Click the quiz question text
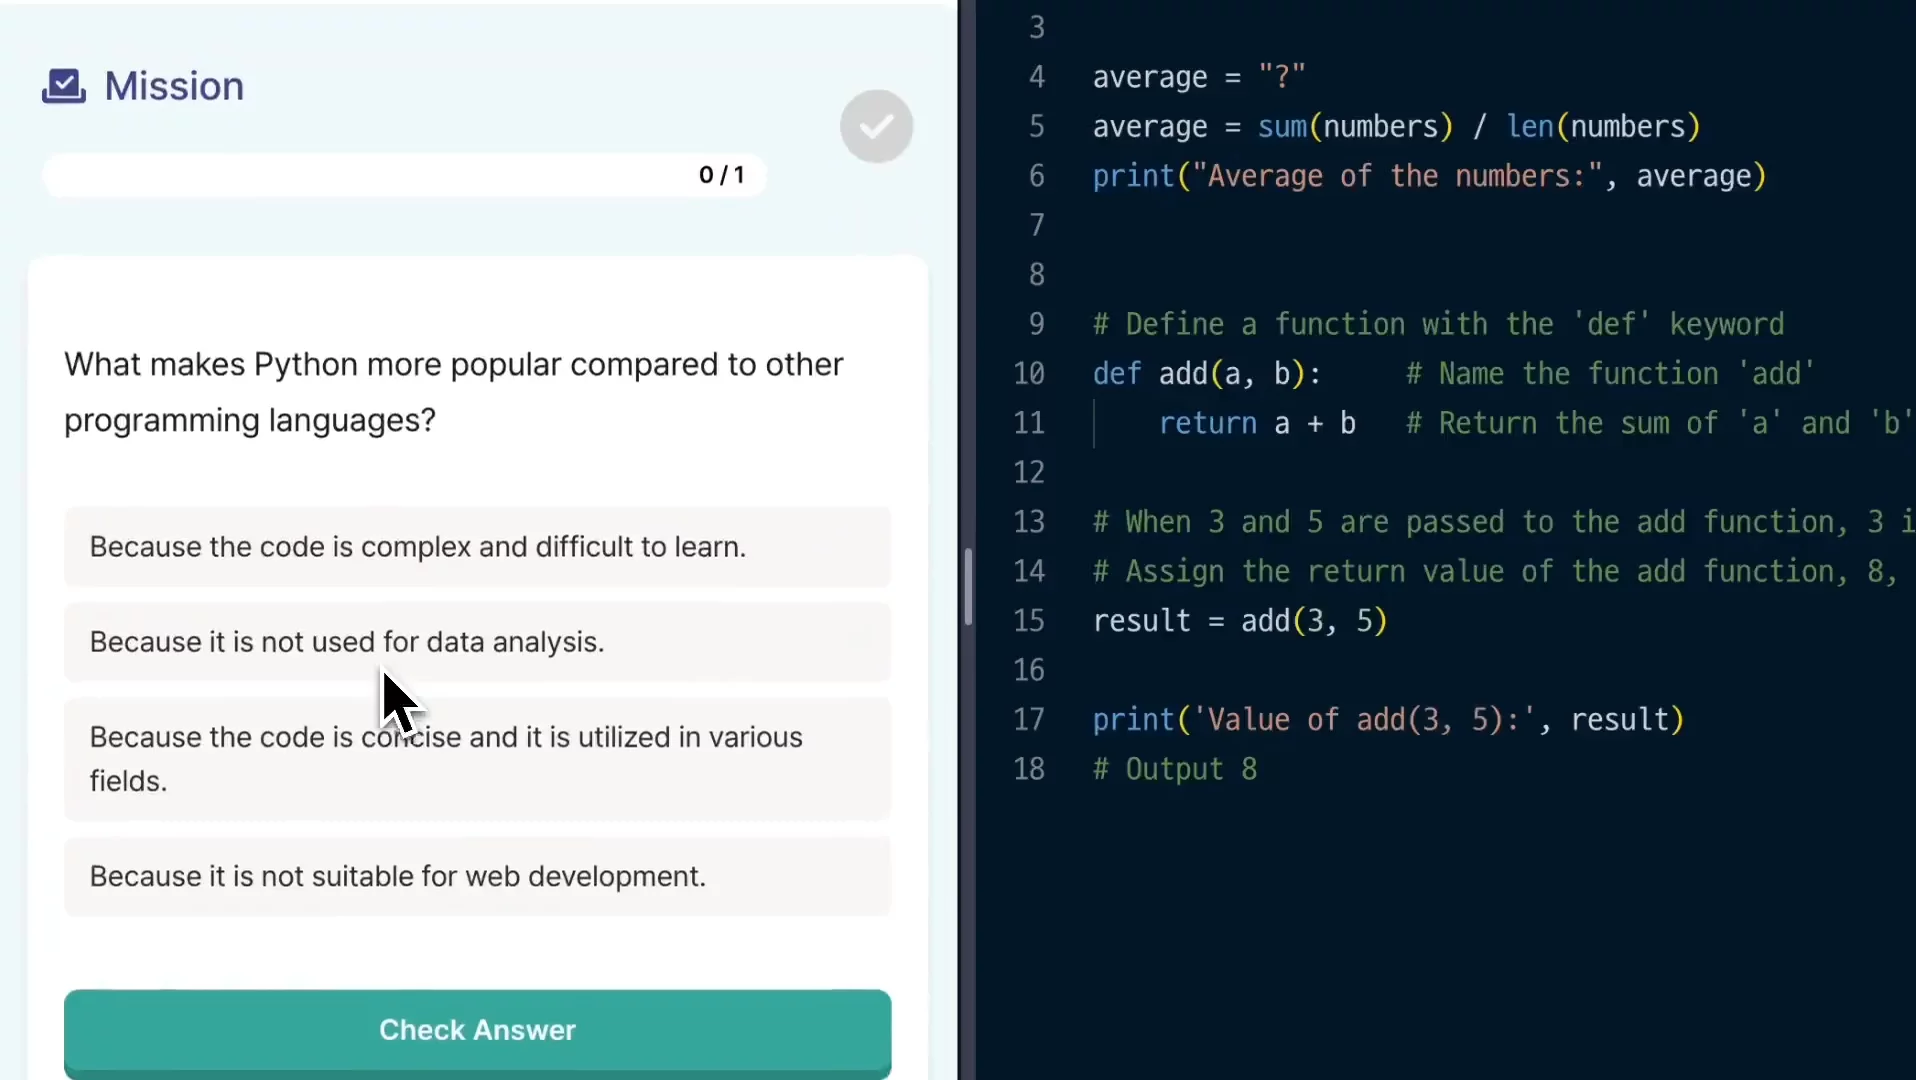The height and width of the screenshot is (1080, 1916). 452,392
